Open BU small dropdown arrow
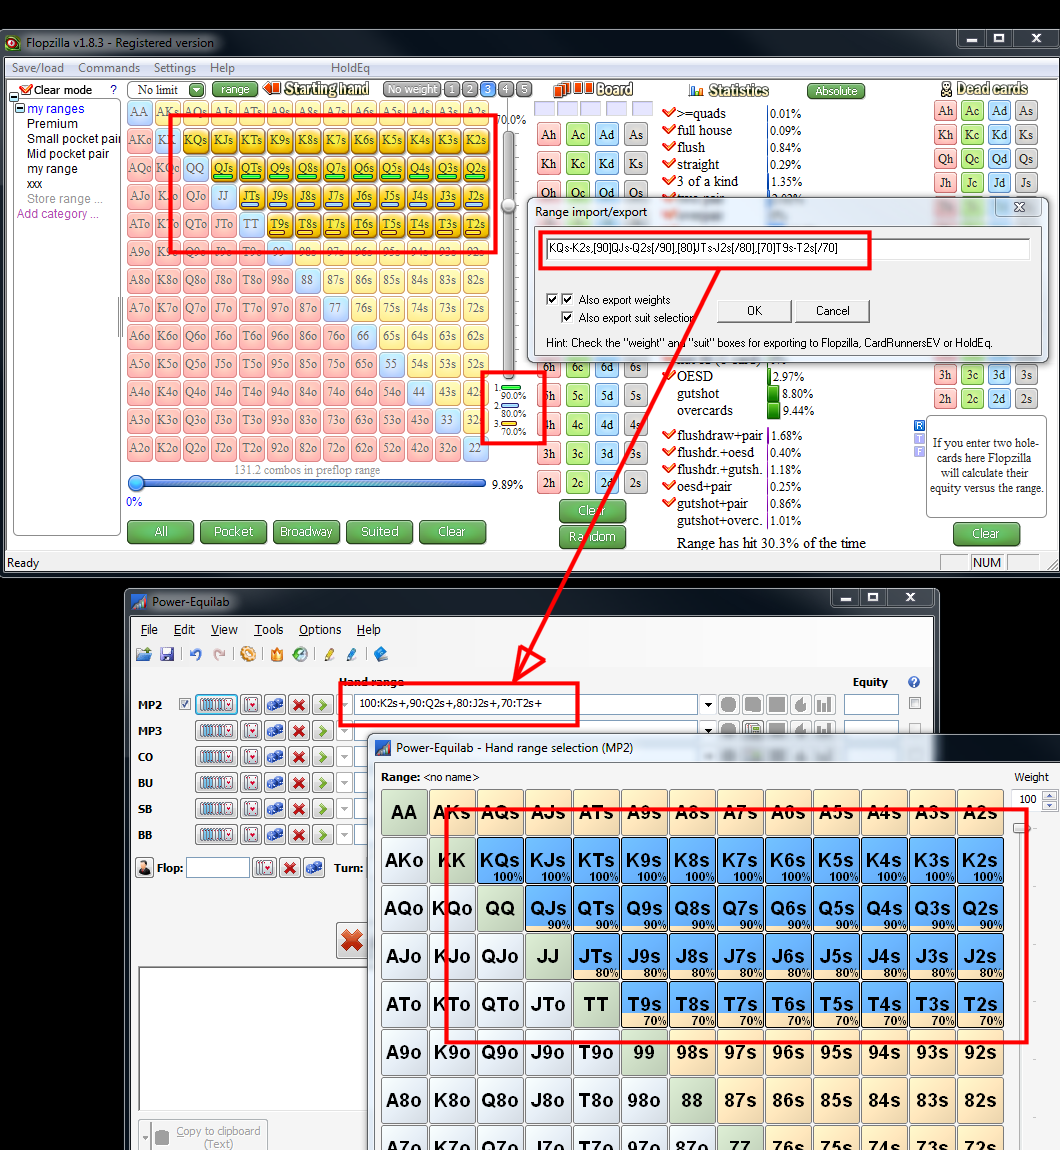This screenshot has height=1150, width=1060. click(x=345, y=783)
